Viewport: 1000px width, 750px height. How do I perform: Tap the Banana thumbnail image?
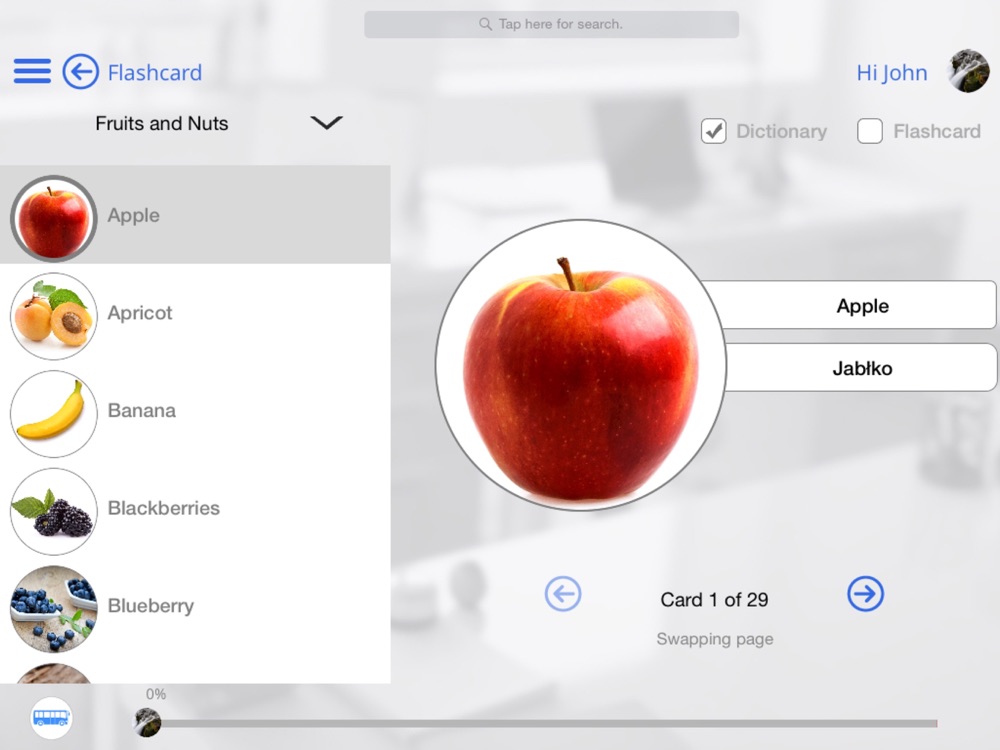(54, 413)
